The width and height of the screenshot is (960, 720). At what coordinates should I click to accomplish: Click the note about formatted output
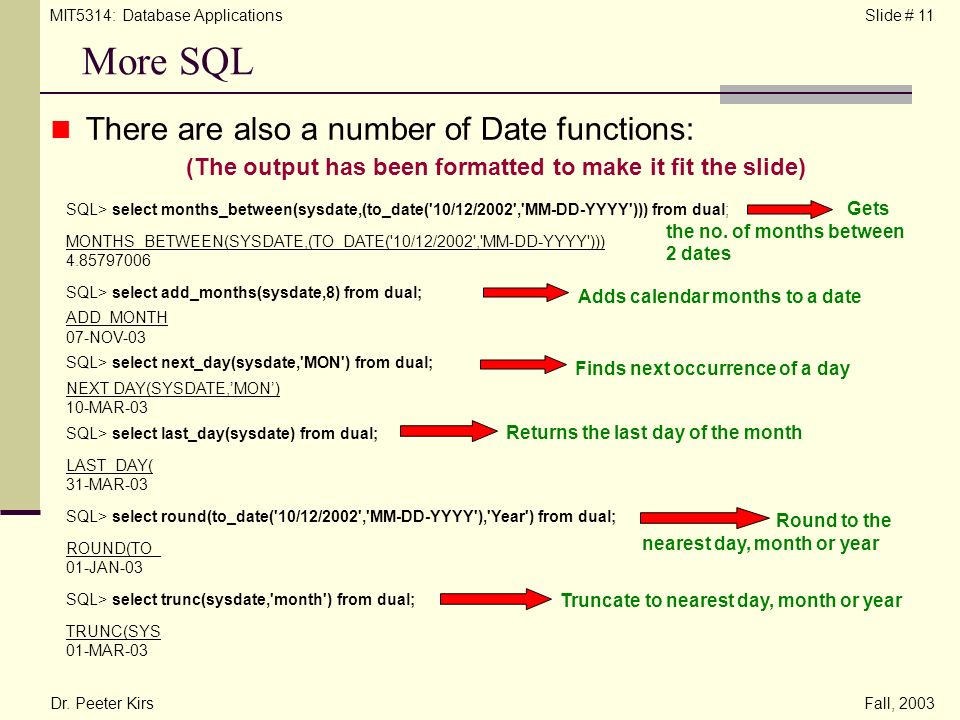(496, 167)
